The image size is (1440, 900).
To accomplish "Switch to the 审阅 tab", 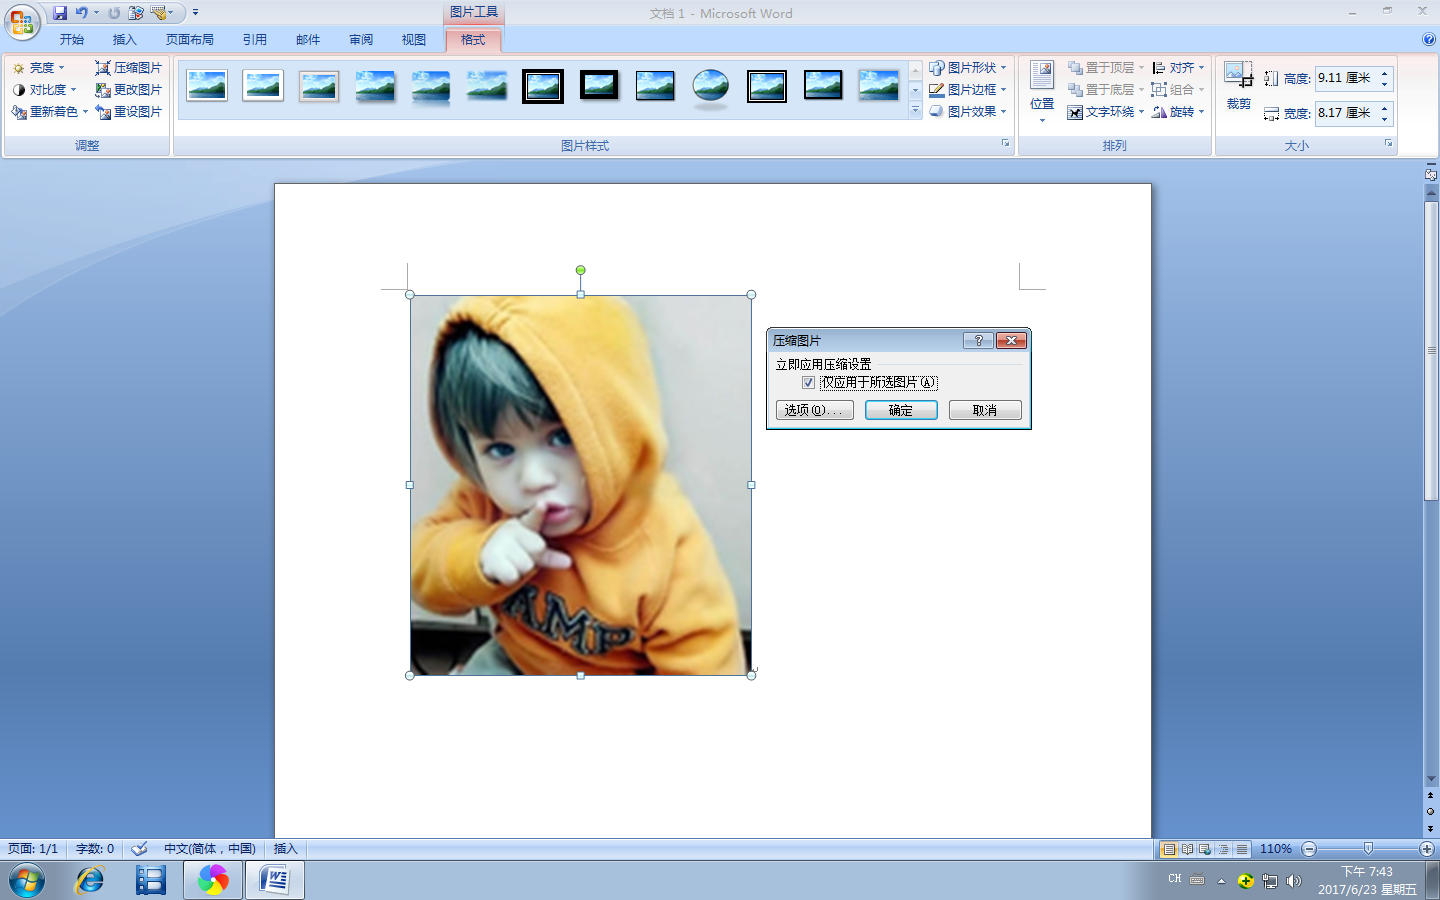I will pos(361,40).
